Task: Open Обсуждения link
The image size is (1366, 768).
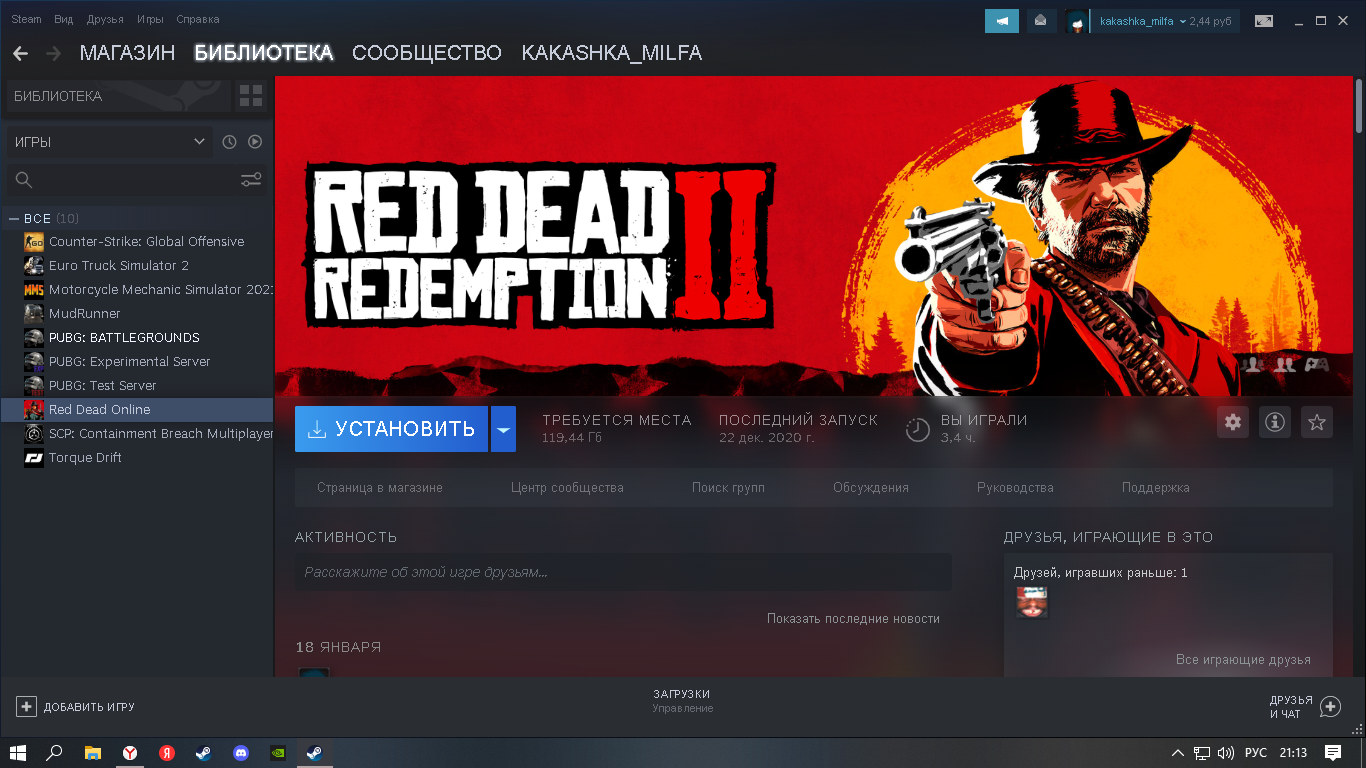Action: tap(871, 488)
